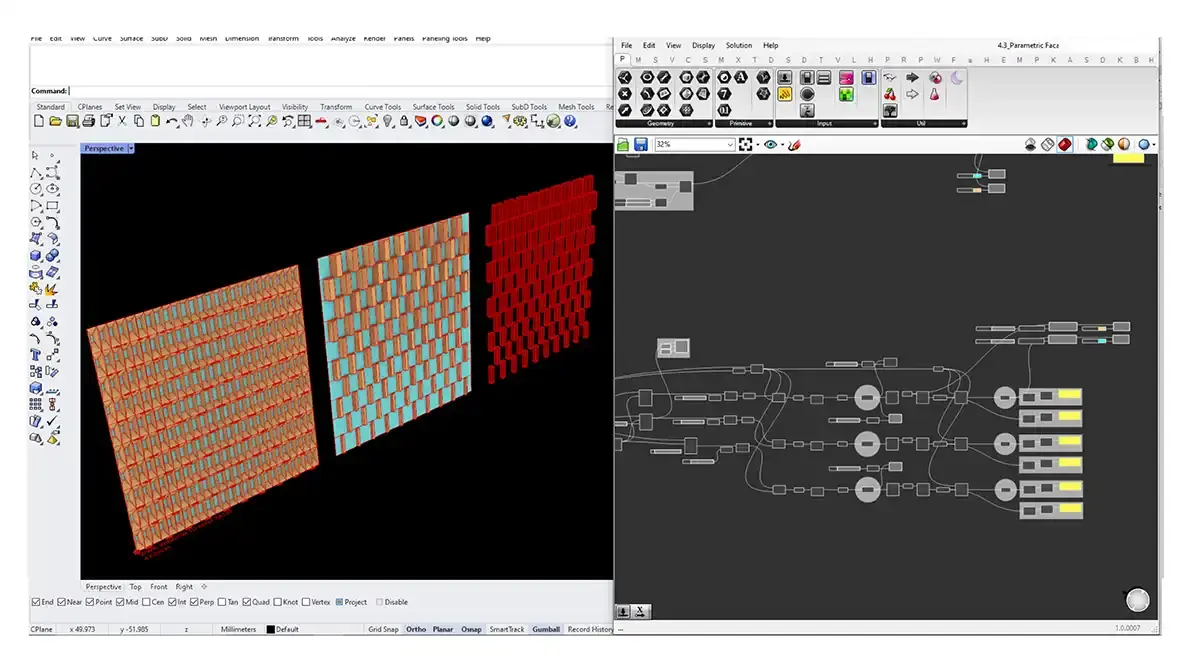Click the green checker icon in Input panel
Image resolution: width=1190 pixels, height=666 pixels.
click(845, 94)
